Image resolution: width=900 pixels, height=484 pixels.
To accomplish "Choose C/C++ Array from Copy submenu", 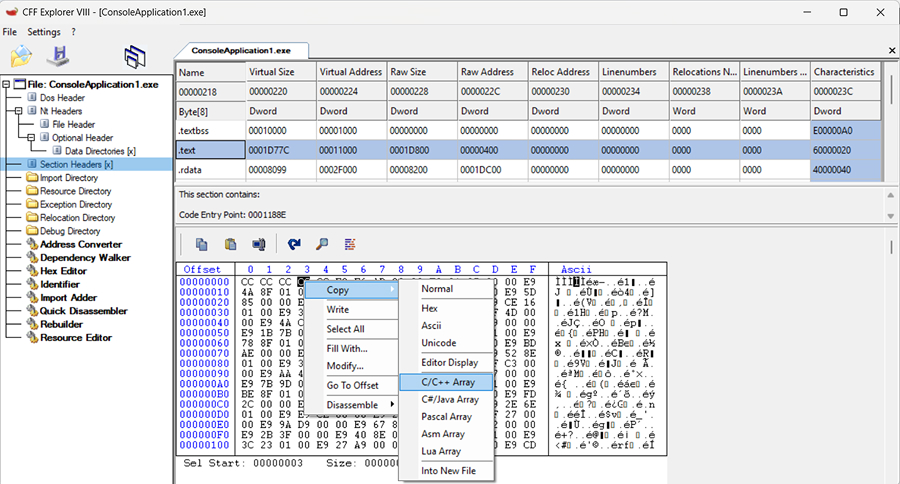I will pos(447,382).
